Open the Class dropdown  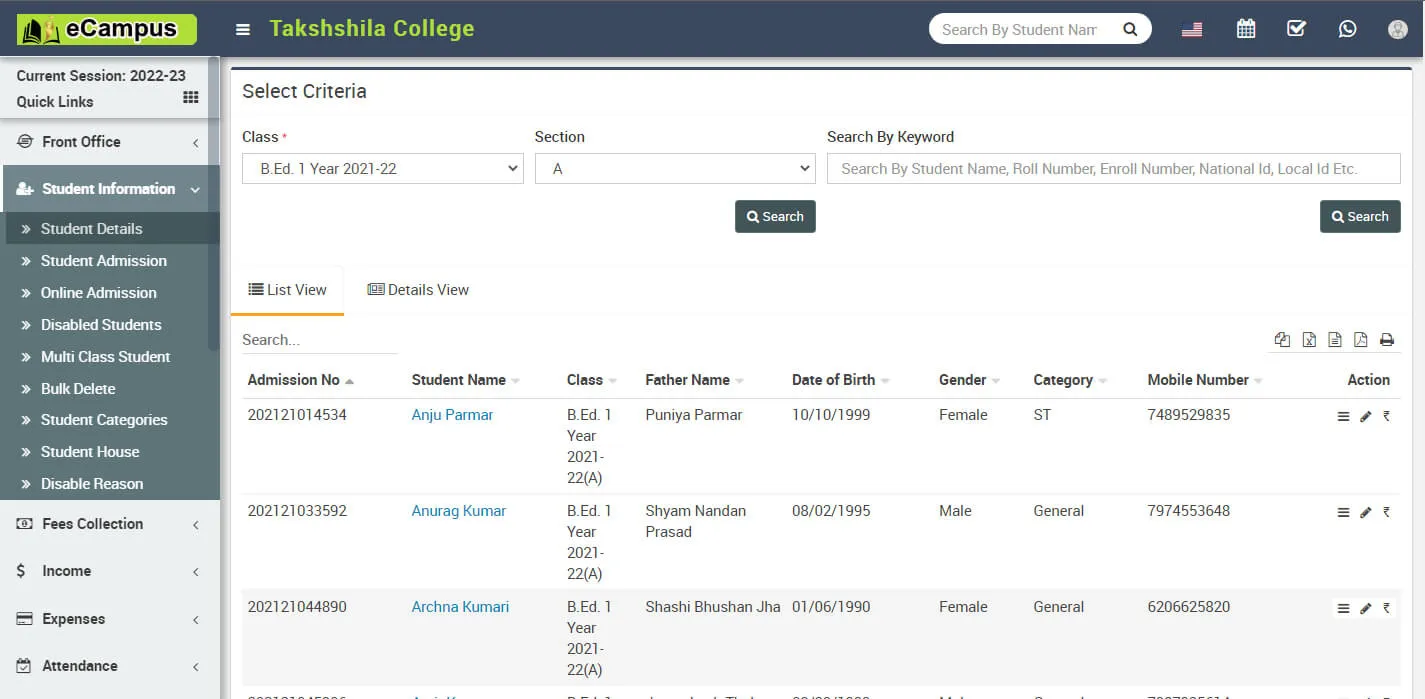[x=383, y=168]
